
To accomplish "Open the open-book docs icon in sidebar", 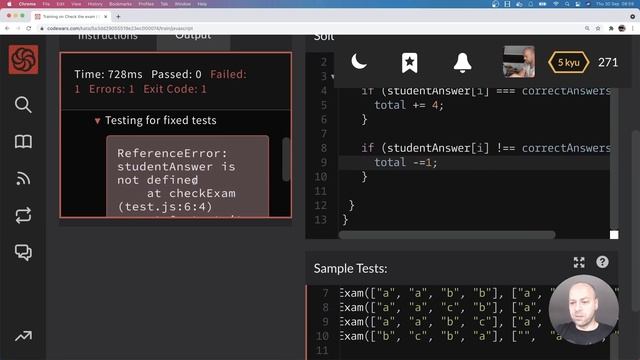I will 23,142.
